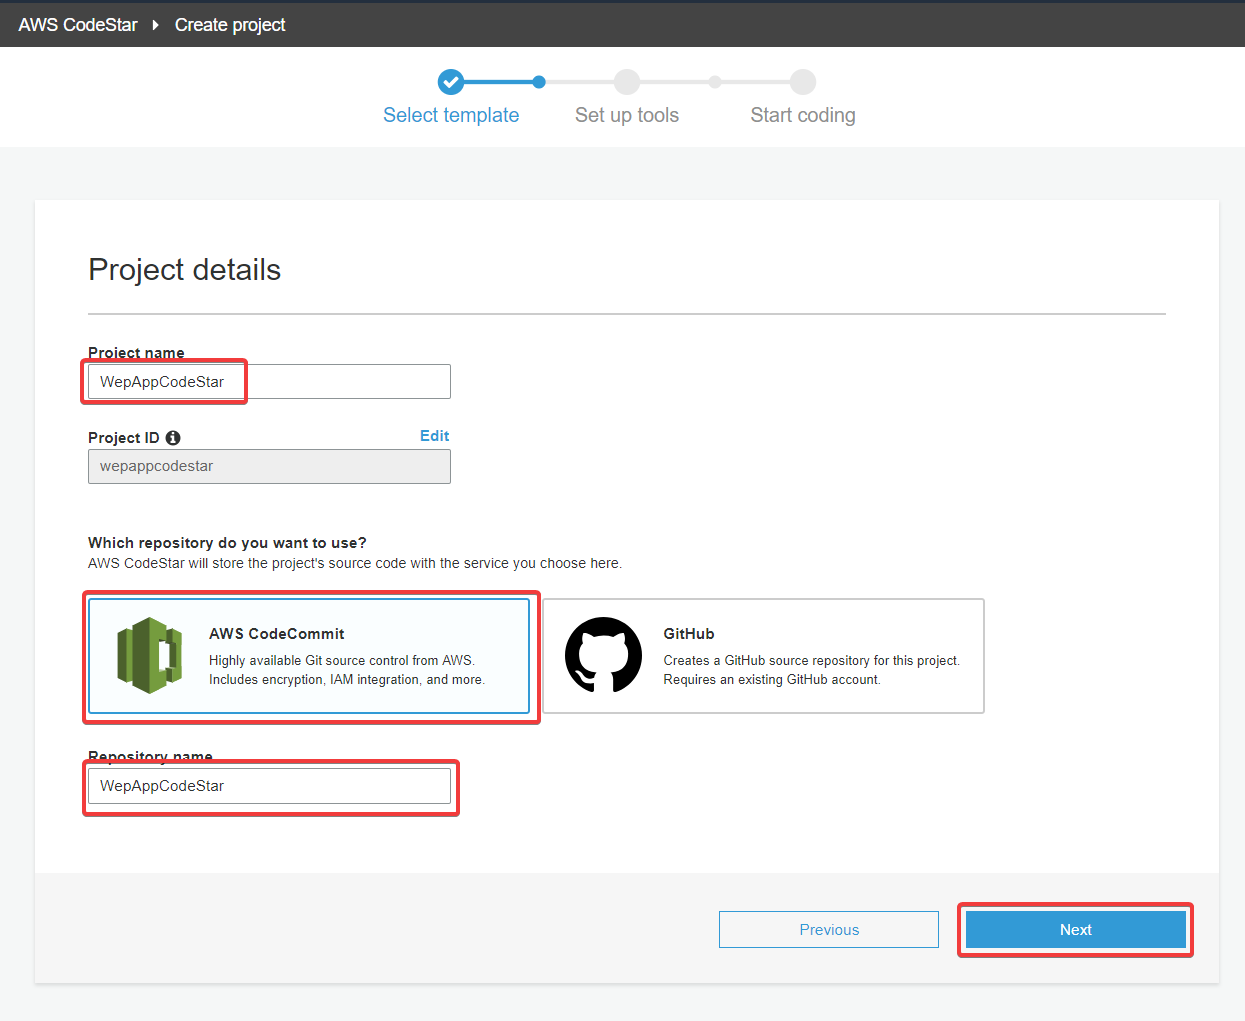Click Create project breadcrumb
The width and height of the screenshot is (1245, 1021).
coord(230,25)
